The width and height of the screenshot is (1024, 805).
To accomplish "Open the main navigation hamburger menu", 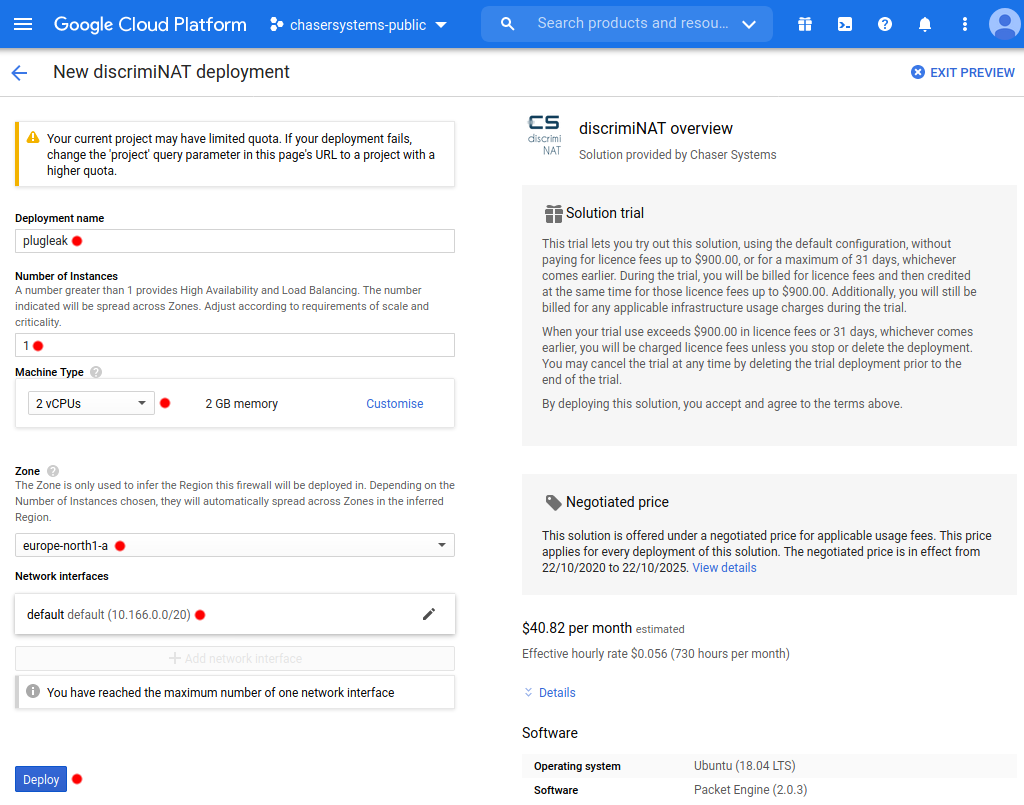I will tap(23, 24).
